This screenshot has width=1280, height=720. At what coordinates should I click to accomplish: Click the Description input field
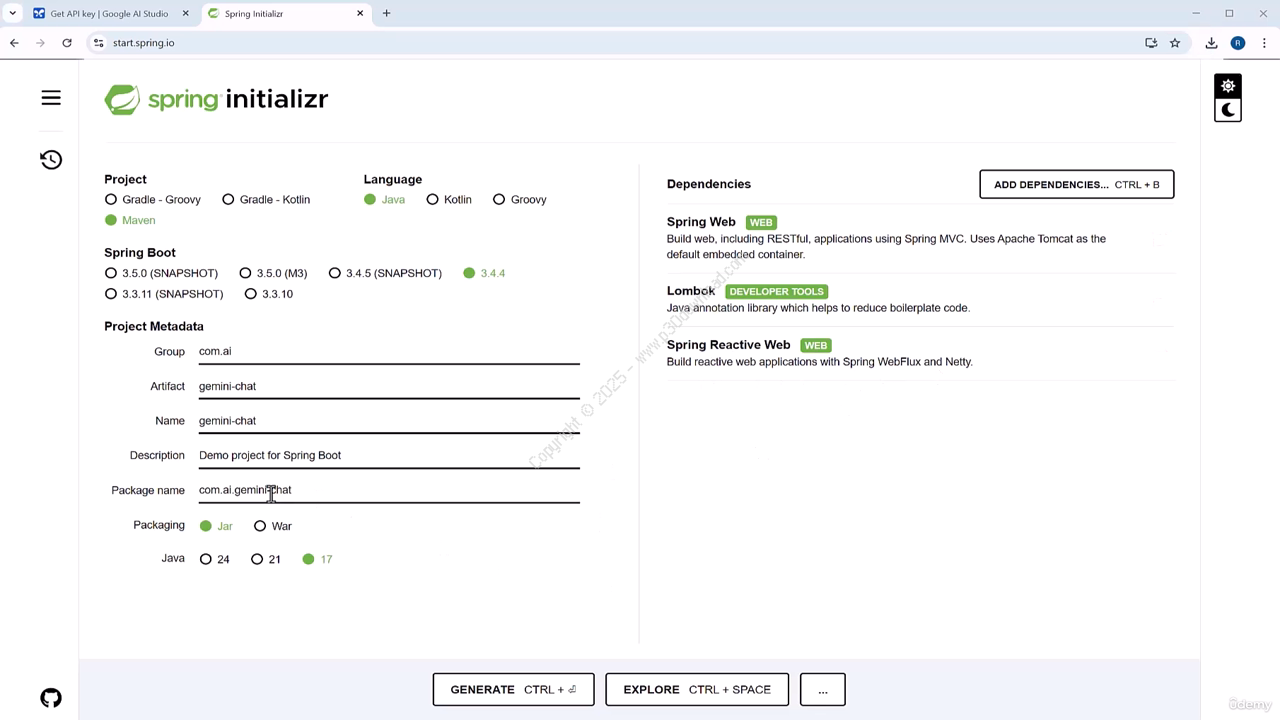pos(389,455)
